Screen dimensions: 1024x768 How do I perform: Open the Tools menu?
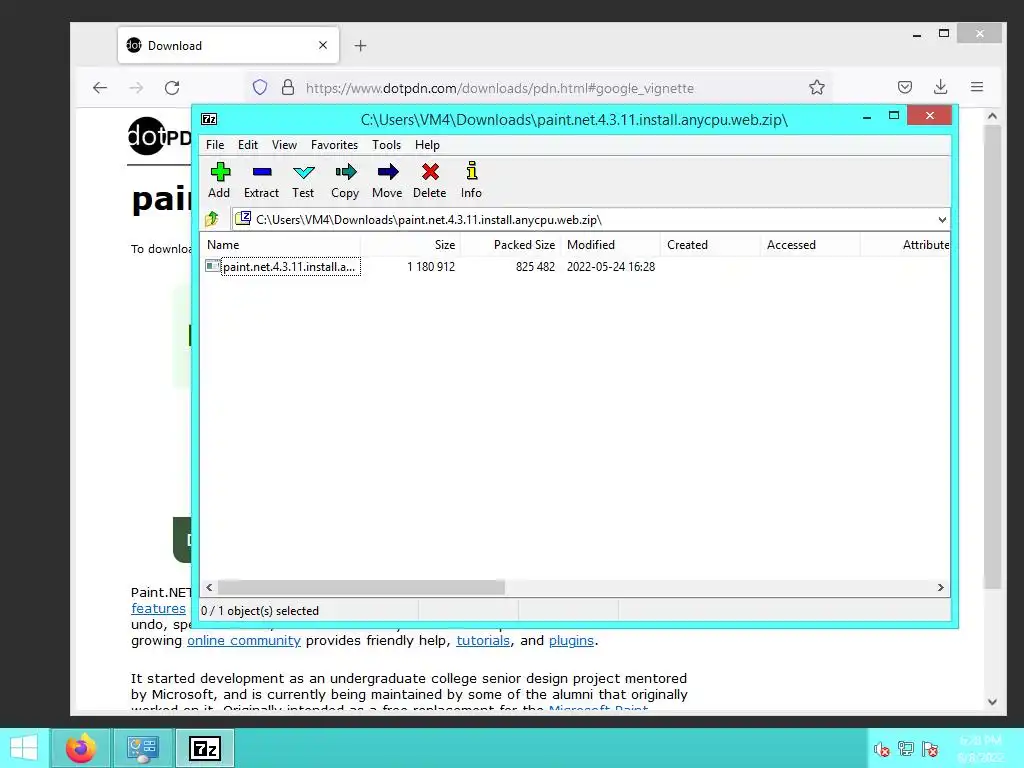(387, 145)
